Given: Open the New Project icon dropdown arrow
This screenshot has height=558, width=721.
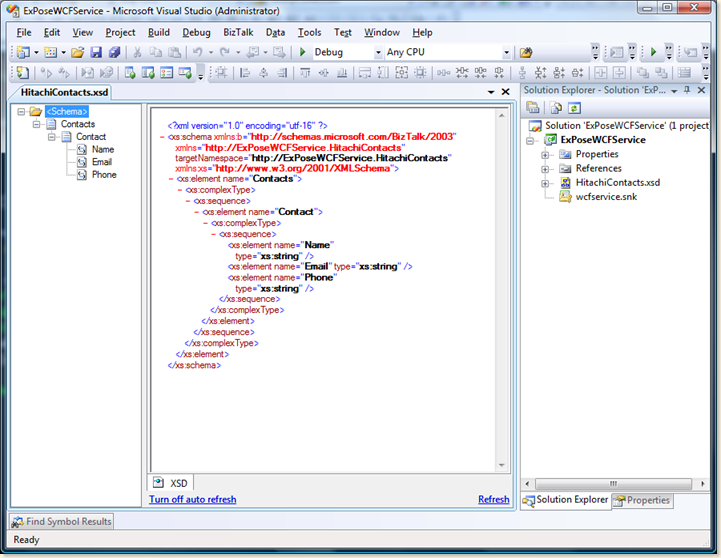Looking at the screenshot, I should click(36, 52).
